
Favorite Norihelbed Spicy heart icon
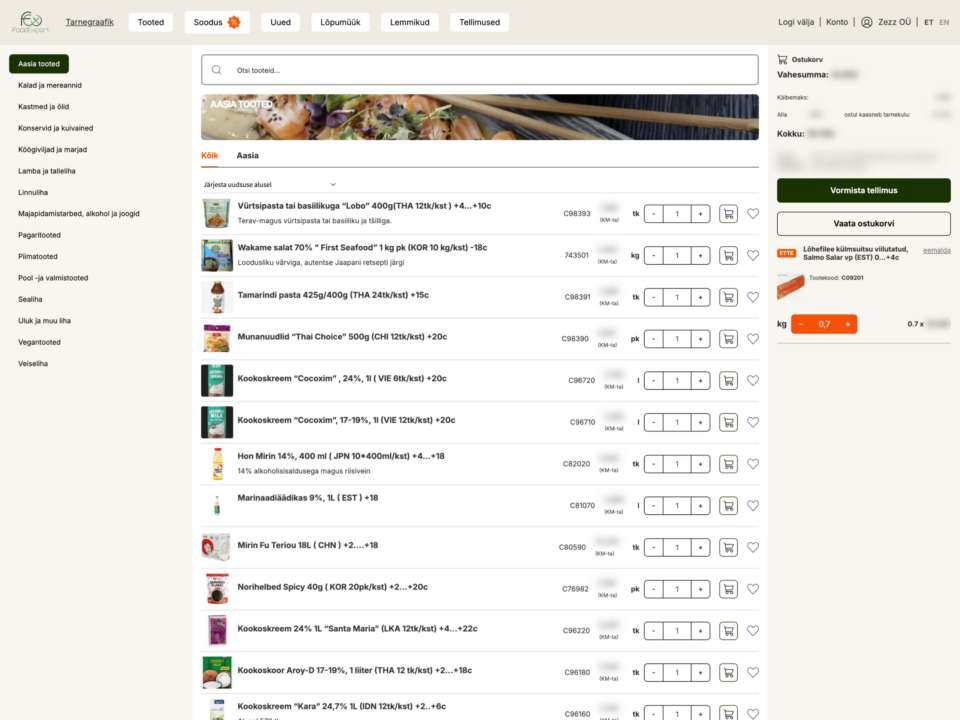(753, 589)
